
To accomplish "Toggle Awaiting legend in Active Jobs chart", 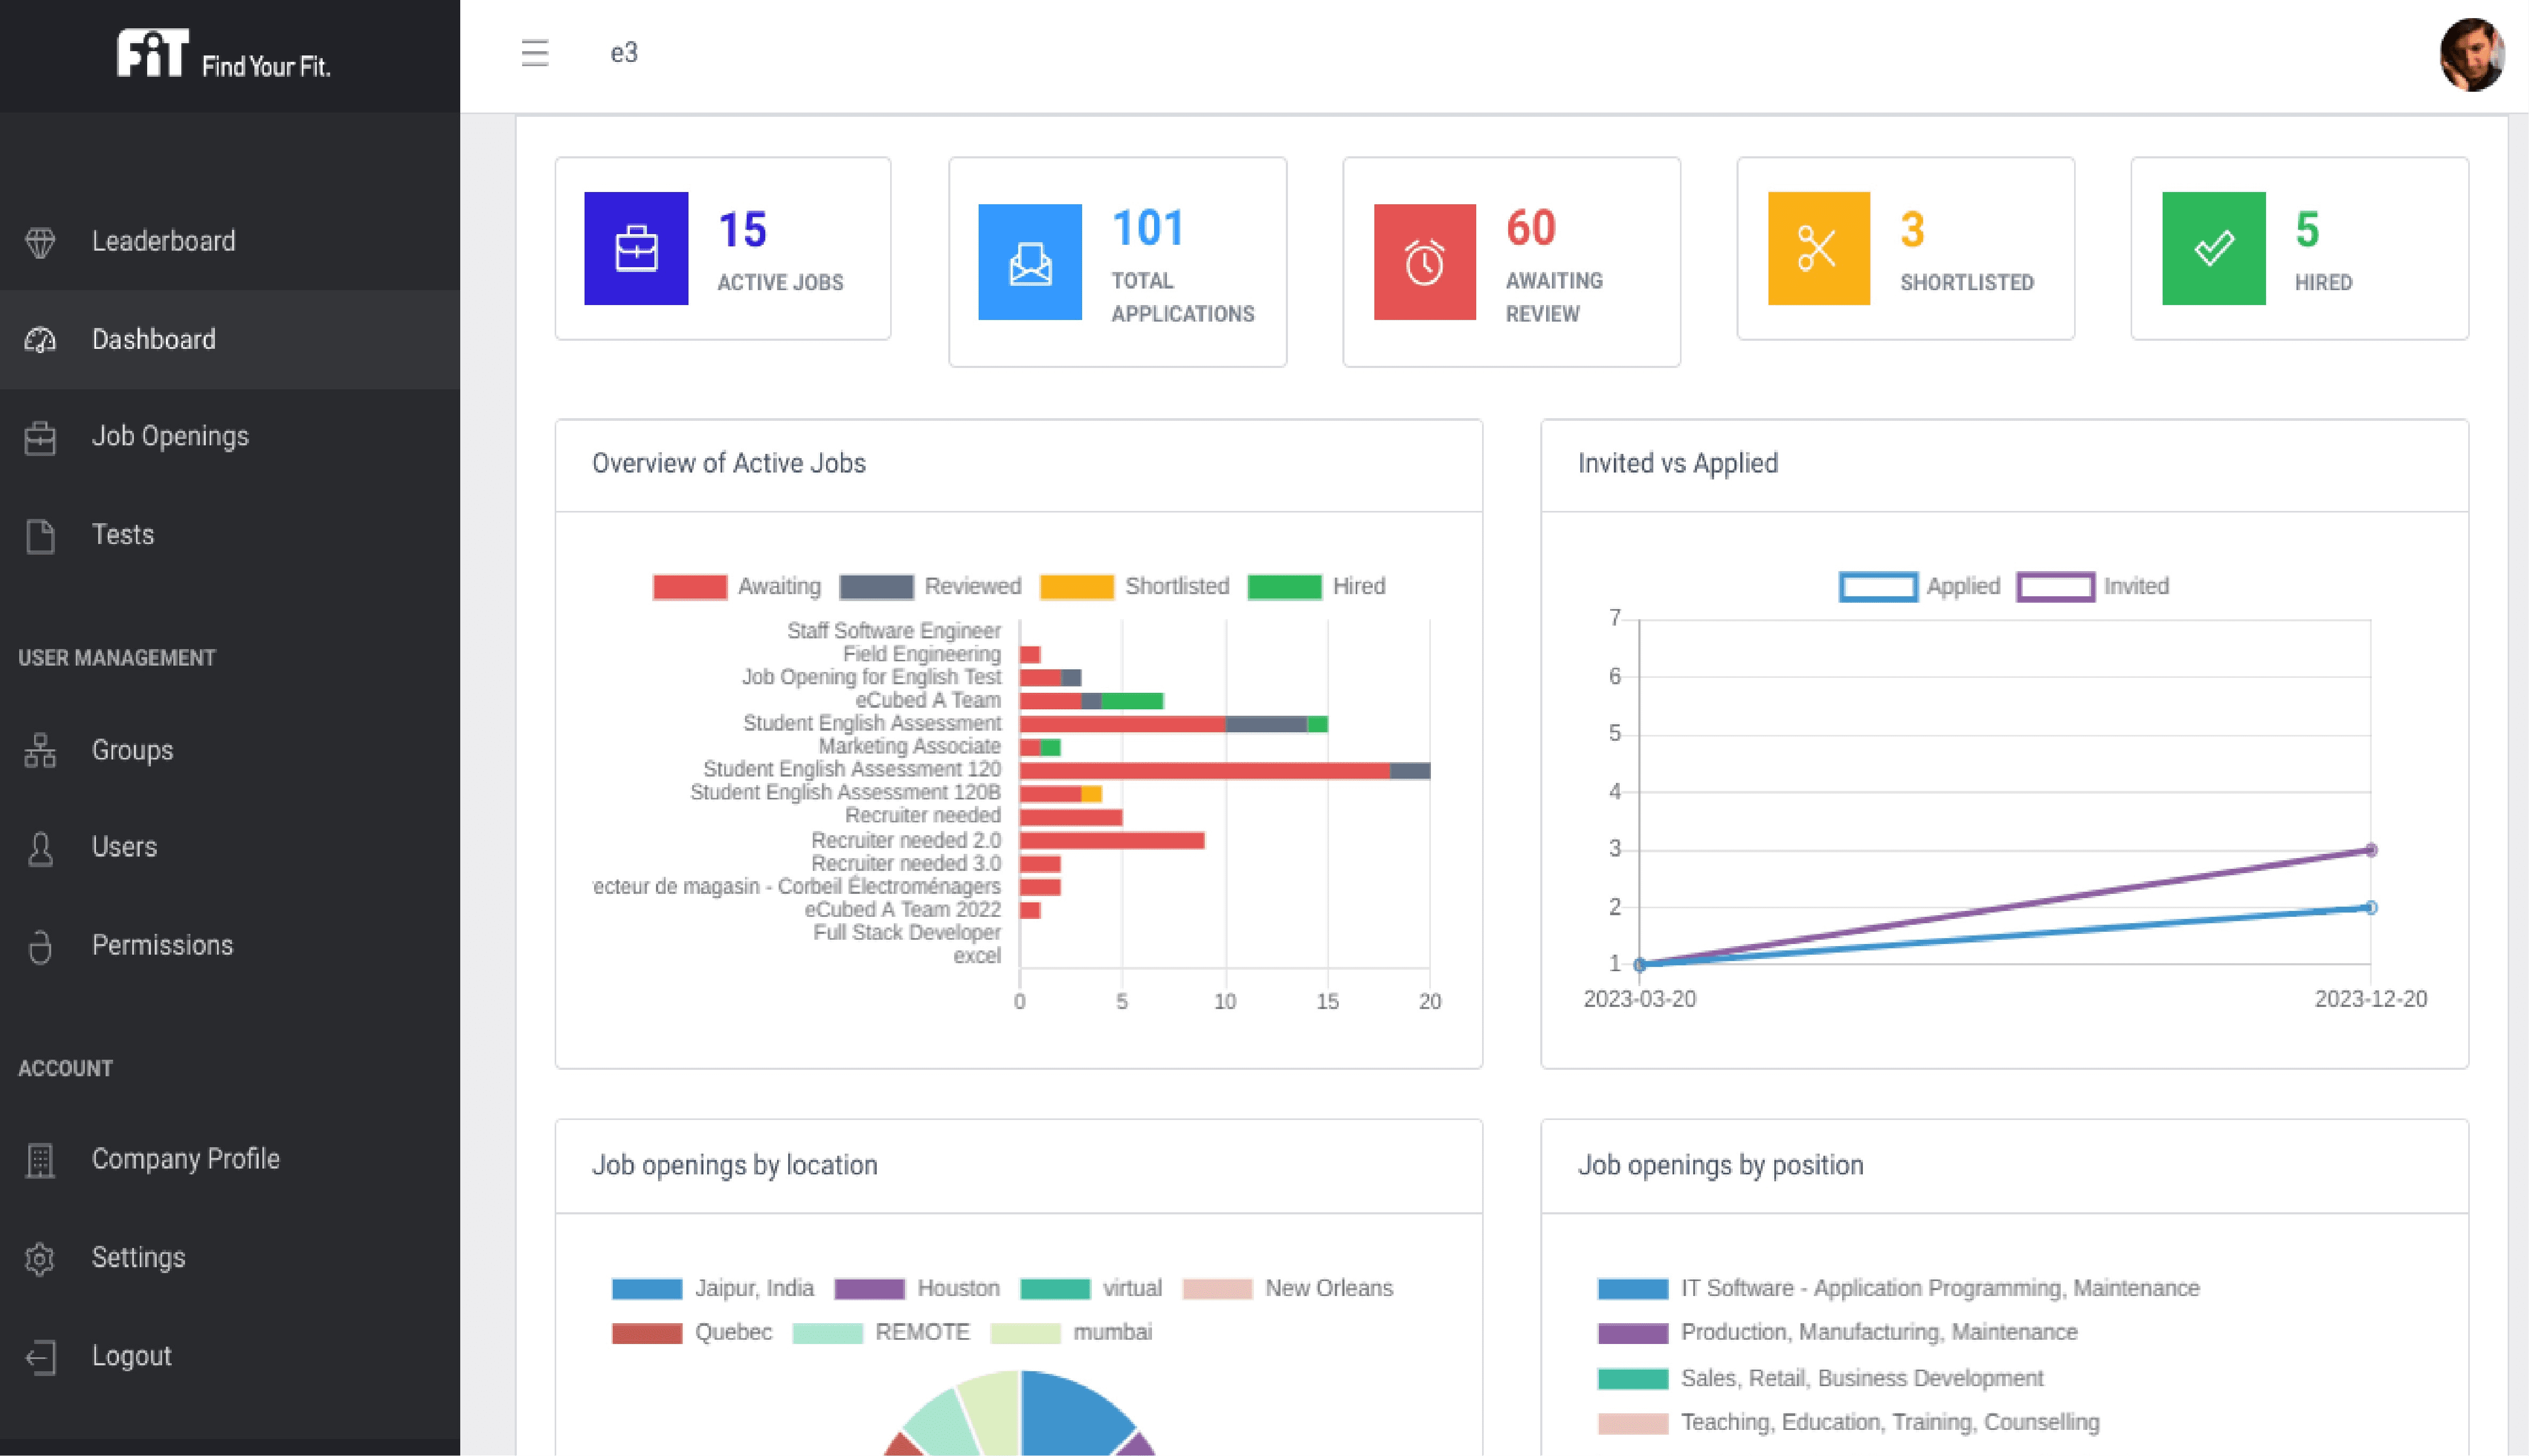I will click(737, 586).
